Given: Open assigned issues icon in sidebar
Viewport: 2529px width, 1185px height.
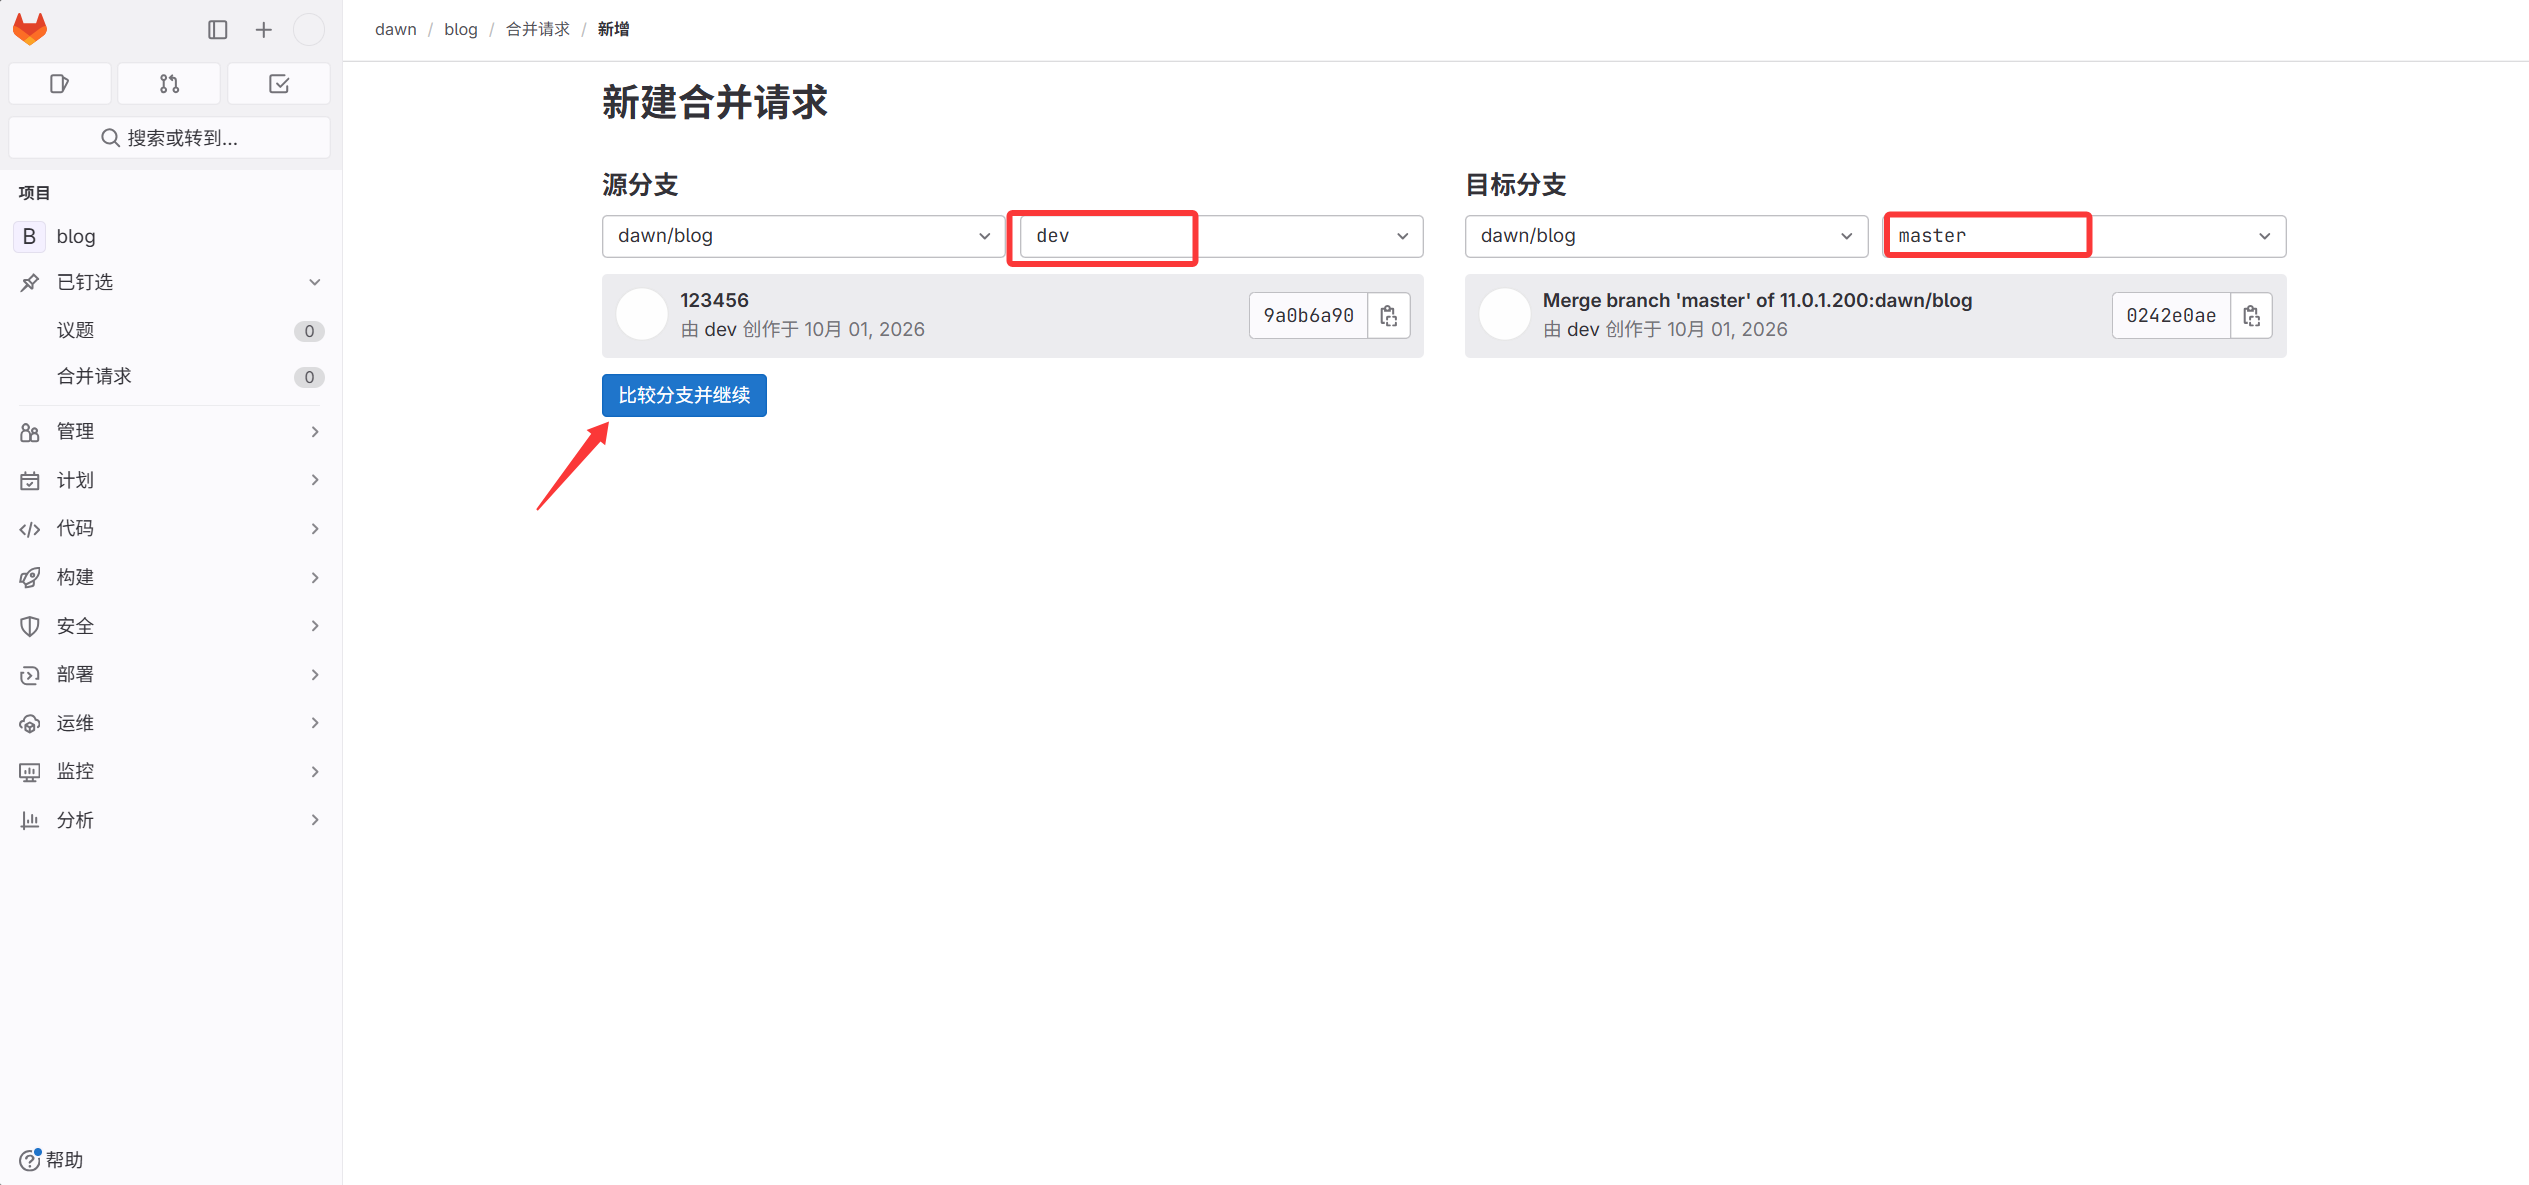Looking at the screenshot, I should coord(60,84).
